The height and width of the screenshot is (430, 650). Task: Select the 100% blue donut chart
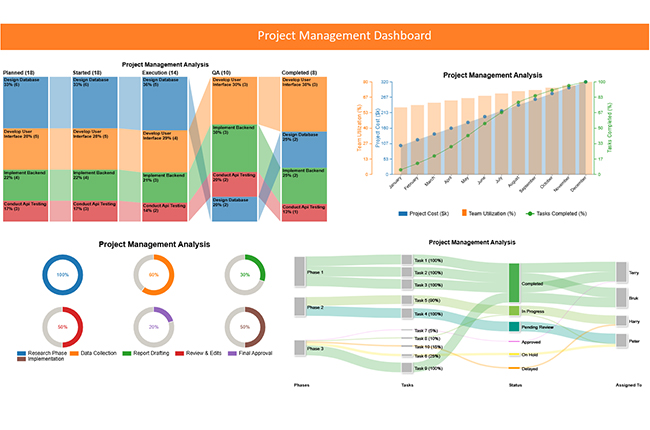[62, 274]
